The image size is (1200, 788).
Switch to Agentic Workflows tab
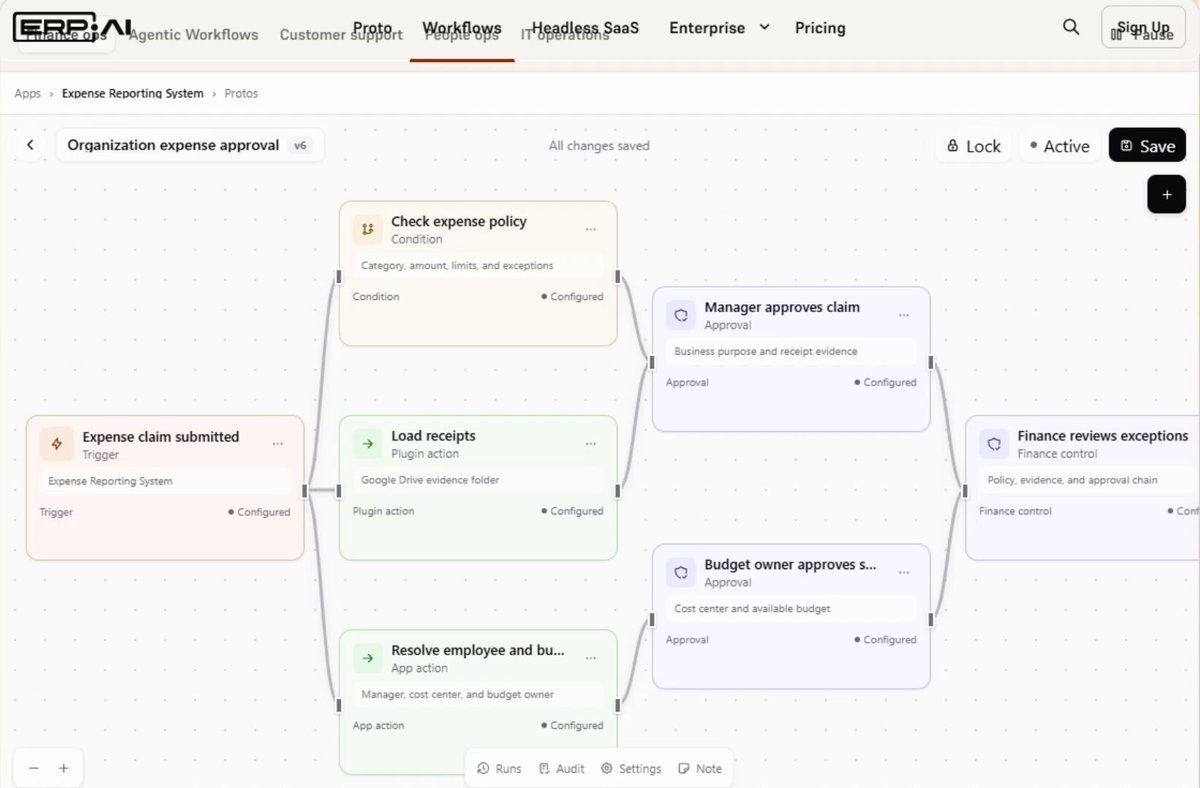coord(194,35)
